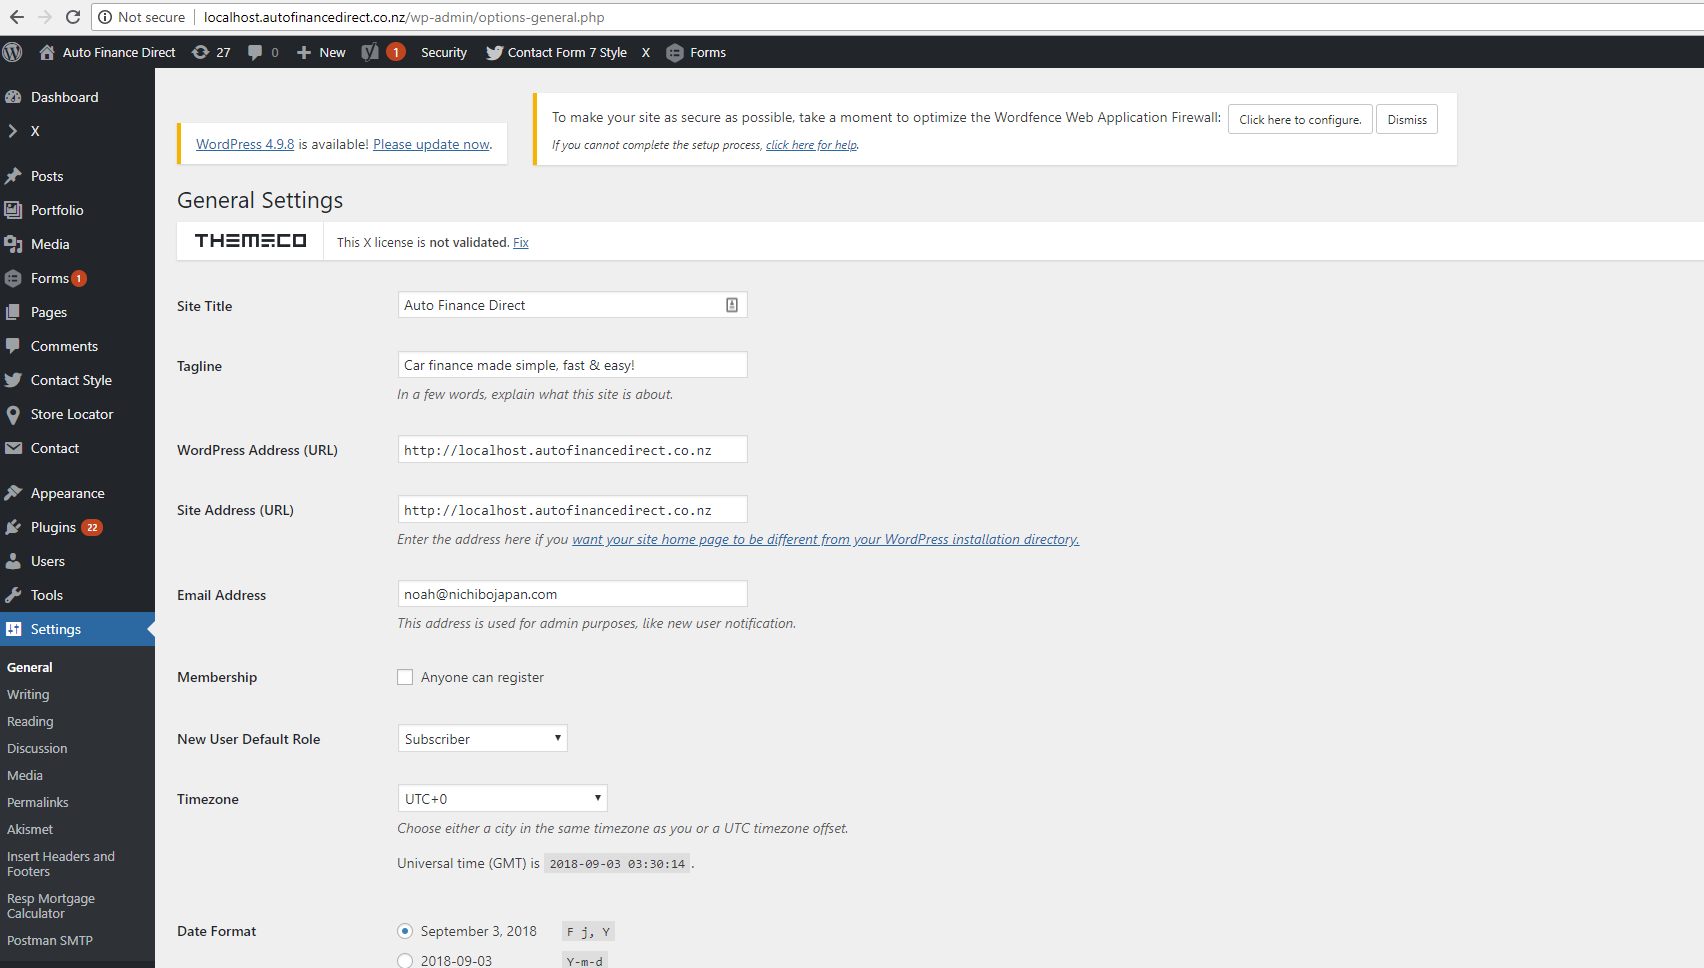1704x968 pixels.
Task: Dismiss the Wordfence firewall notice
Action: pos(1406,120)
